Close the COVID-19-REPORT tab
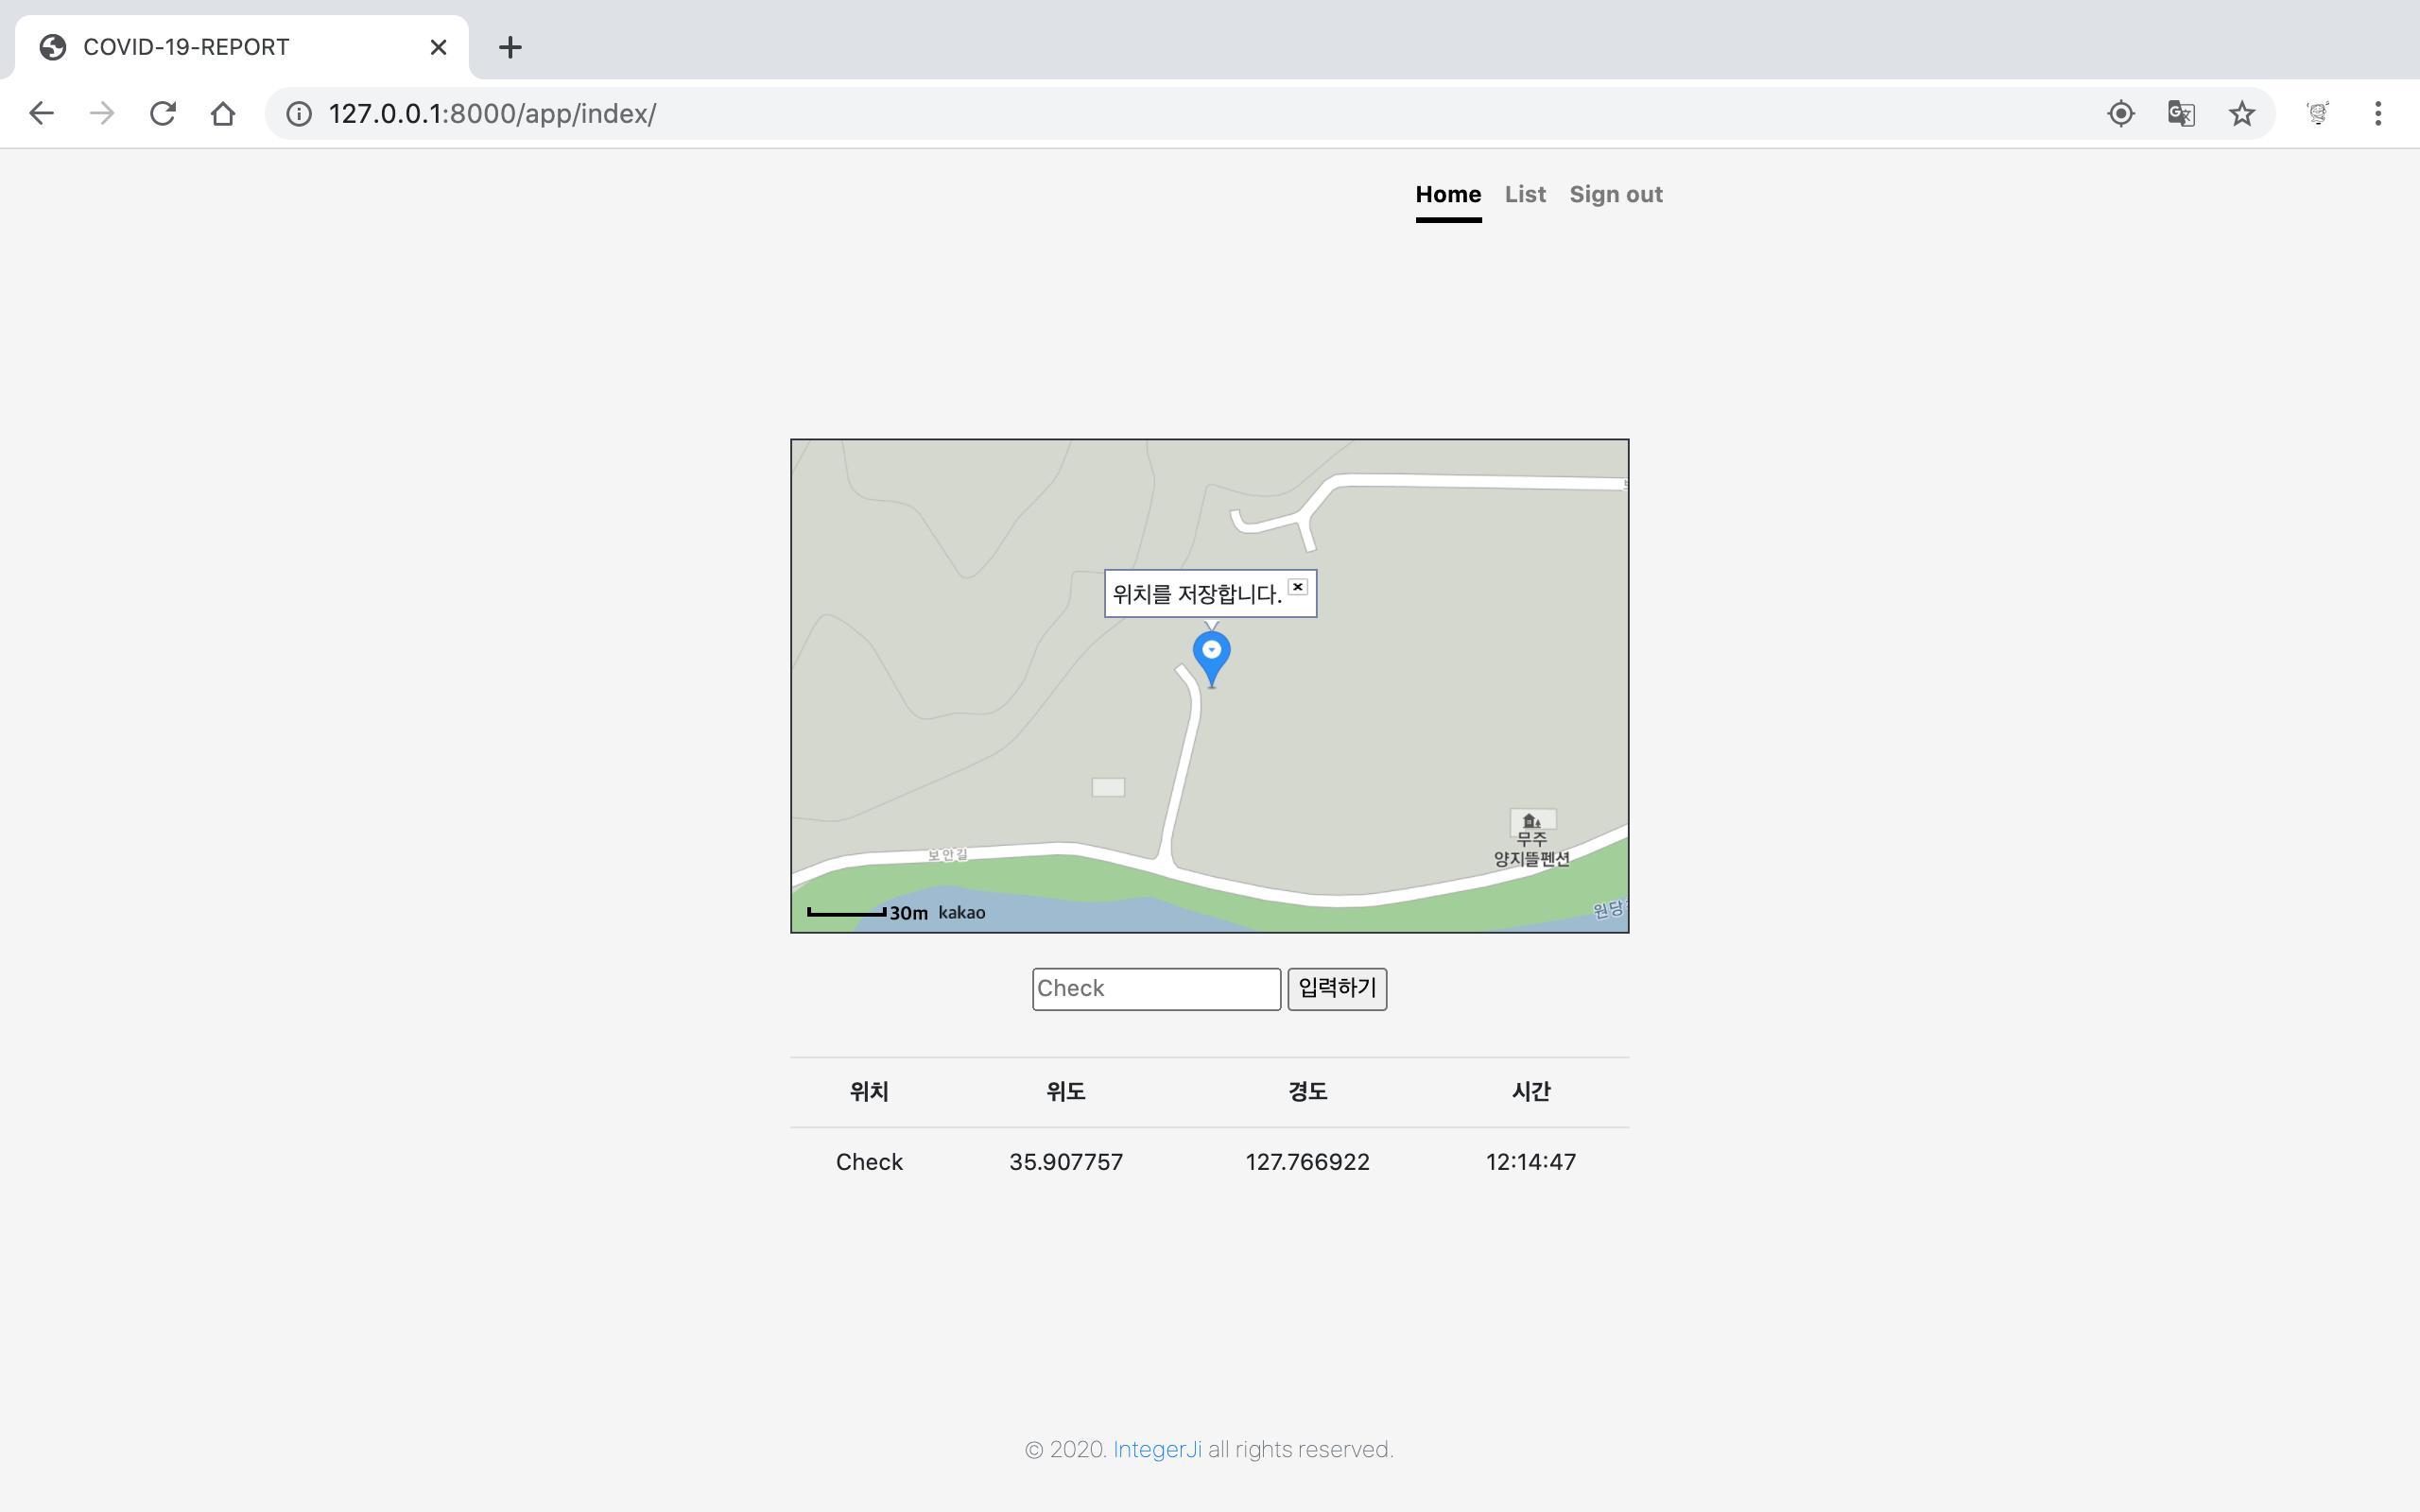Viewport: 2420px width, 1512px height. (438, 47)
